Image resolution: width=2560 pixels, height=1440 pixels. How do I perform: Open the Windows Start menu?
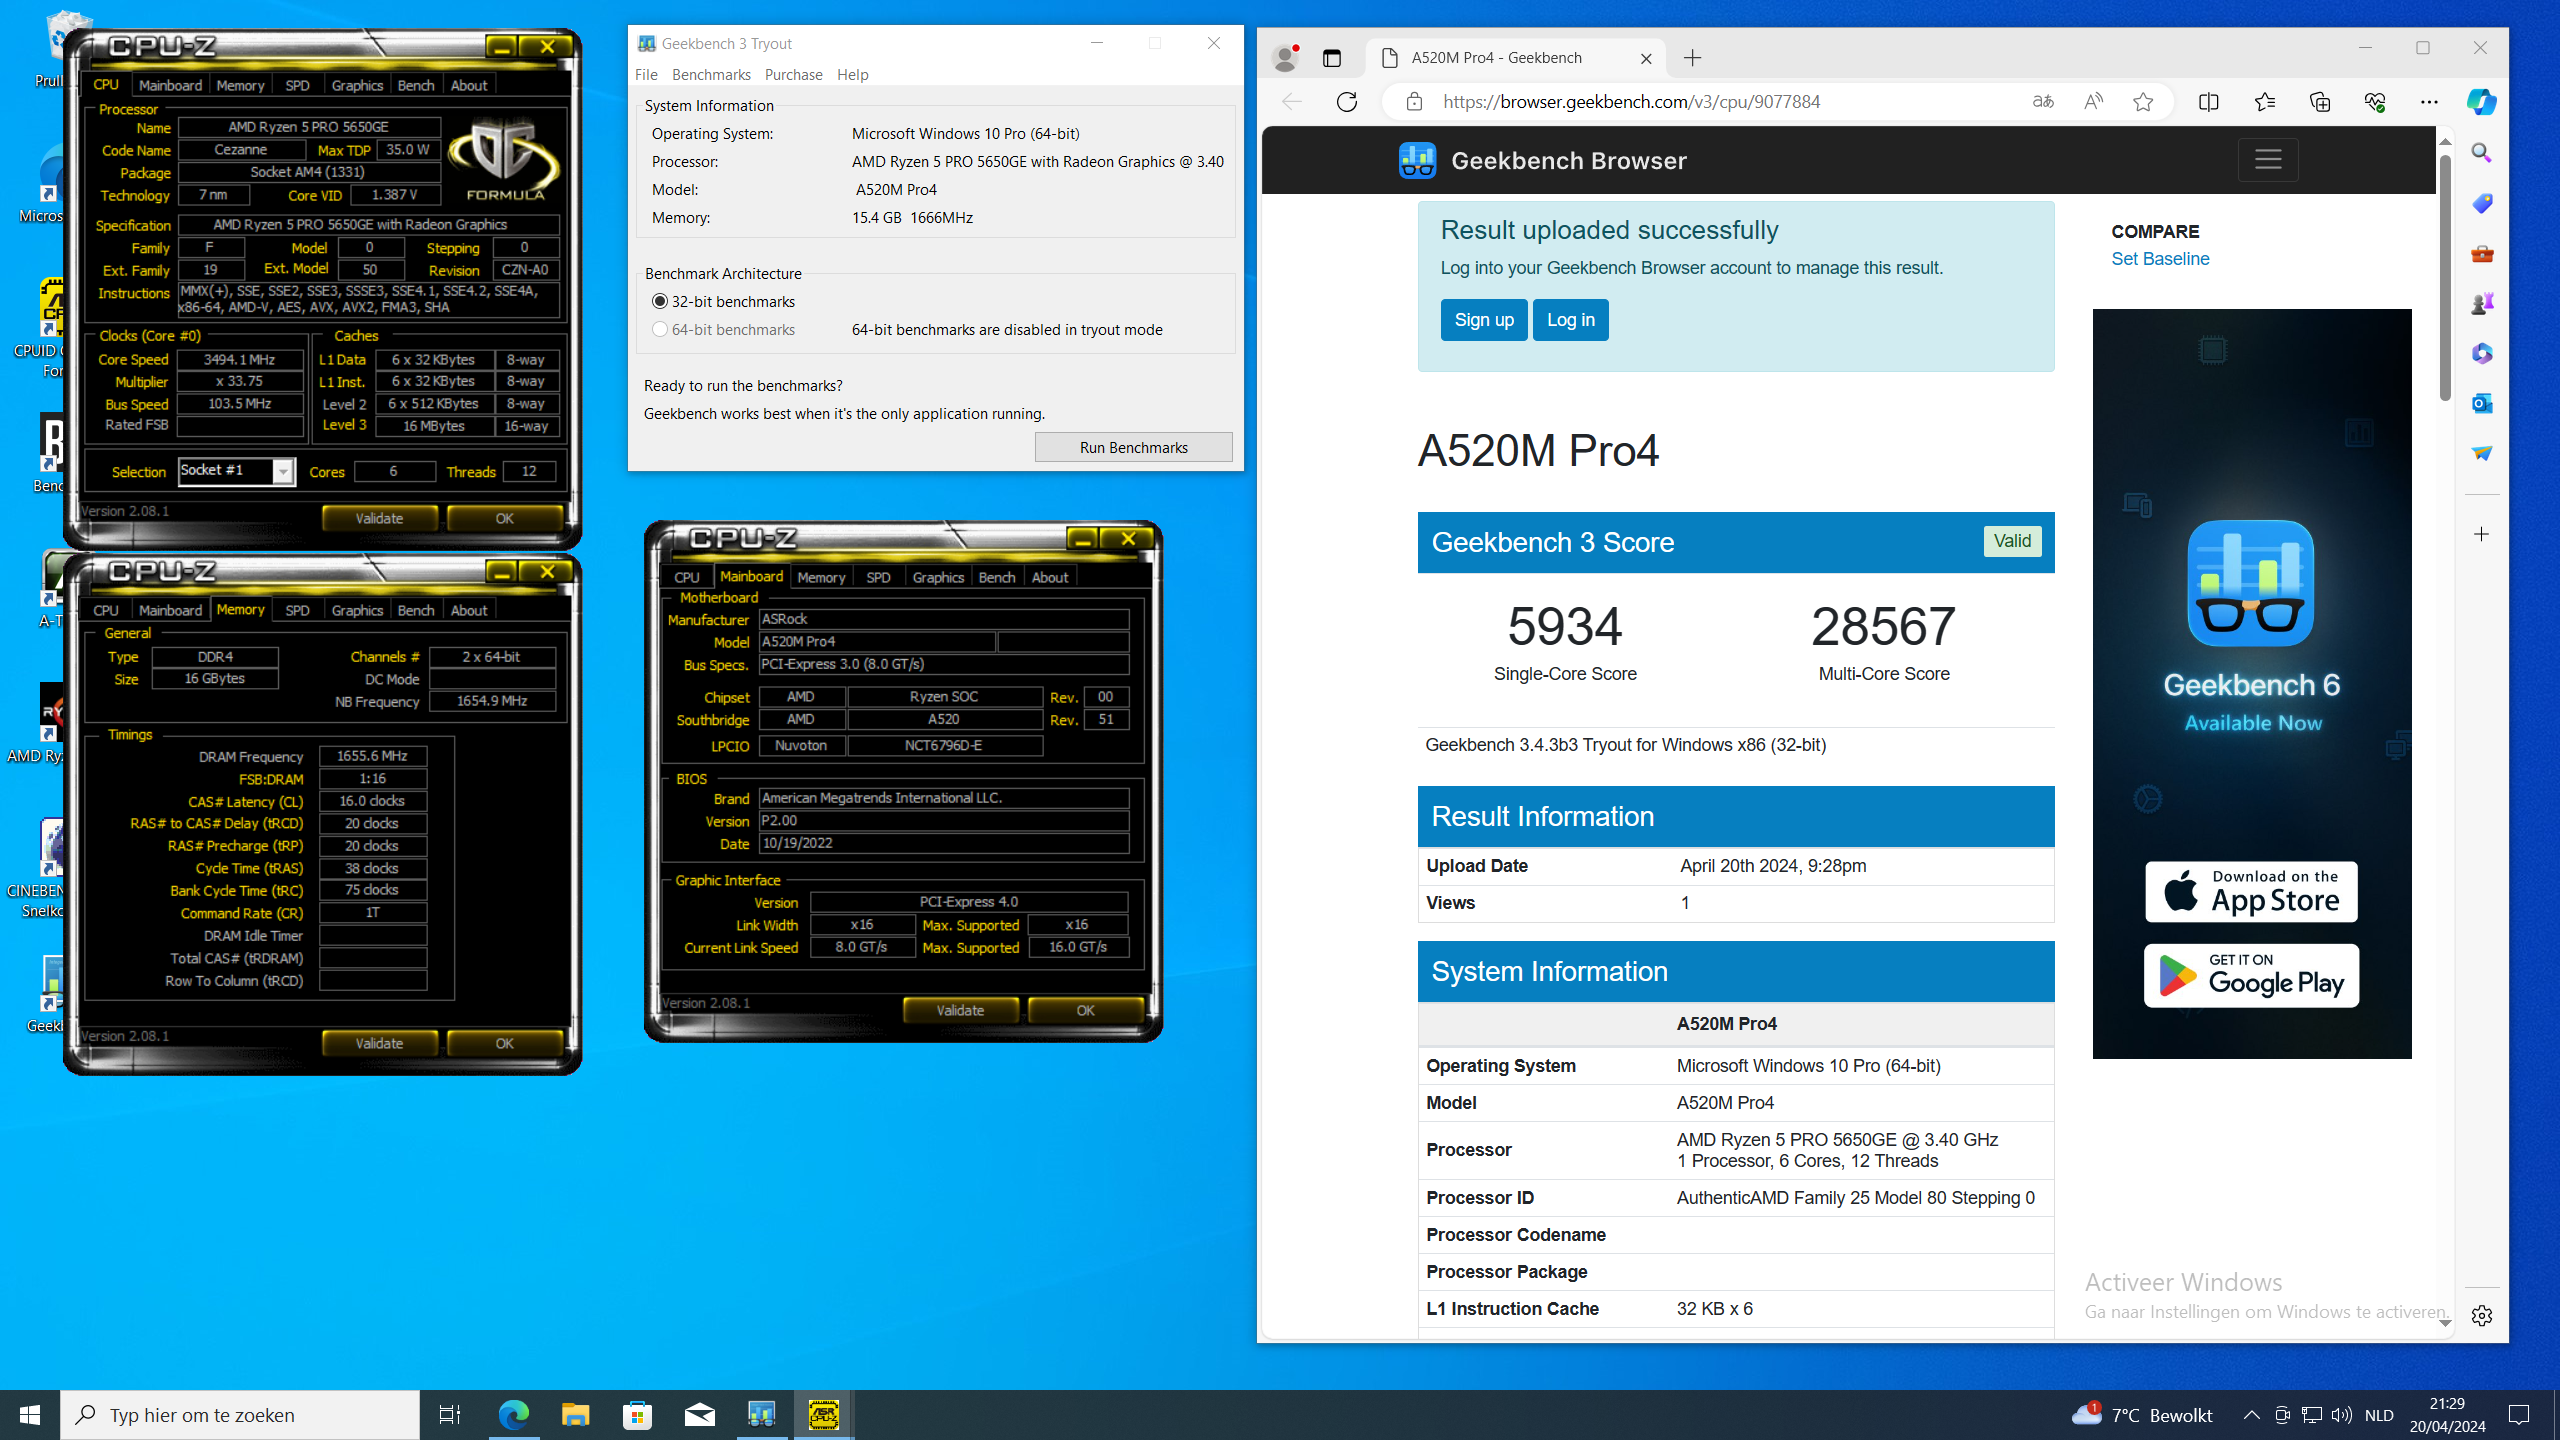[30, 1415]
